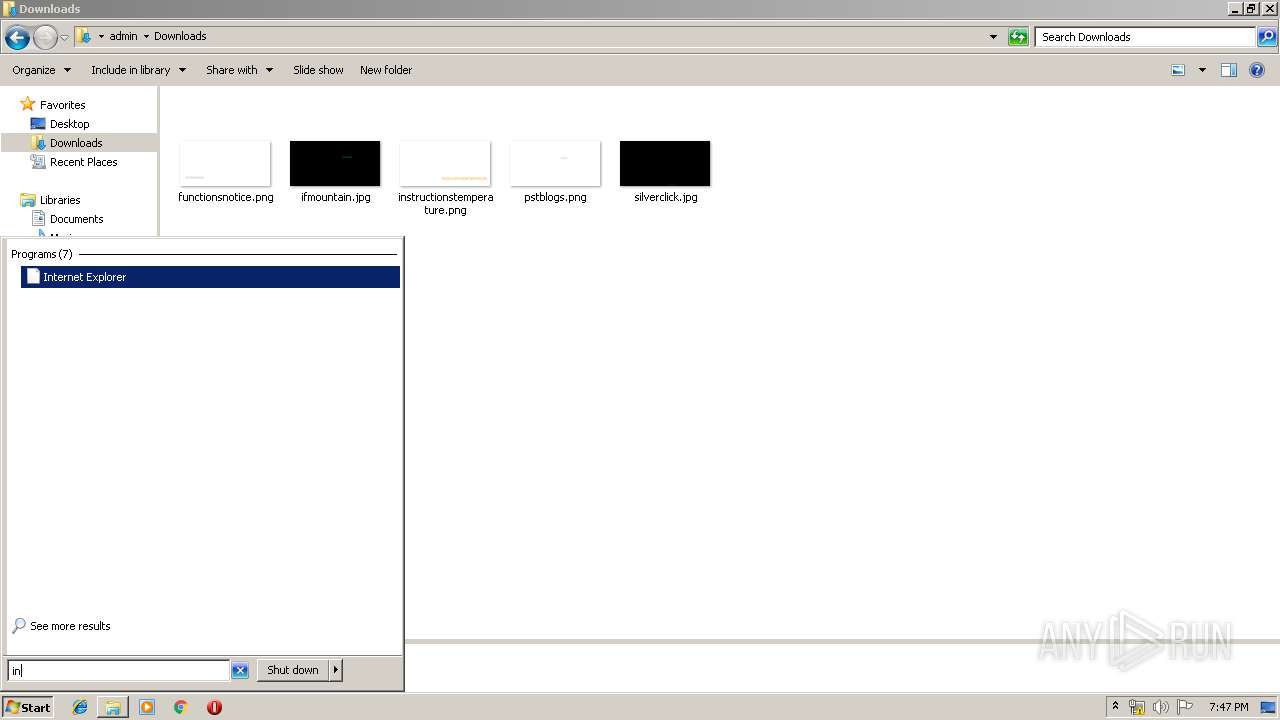Viewport: 1280px width, 720px height.
Task: Click the admin breadcrumb in address bar
Action: [123, 36]
